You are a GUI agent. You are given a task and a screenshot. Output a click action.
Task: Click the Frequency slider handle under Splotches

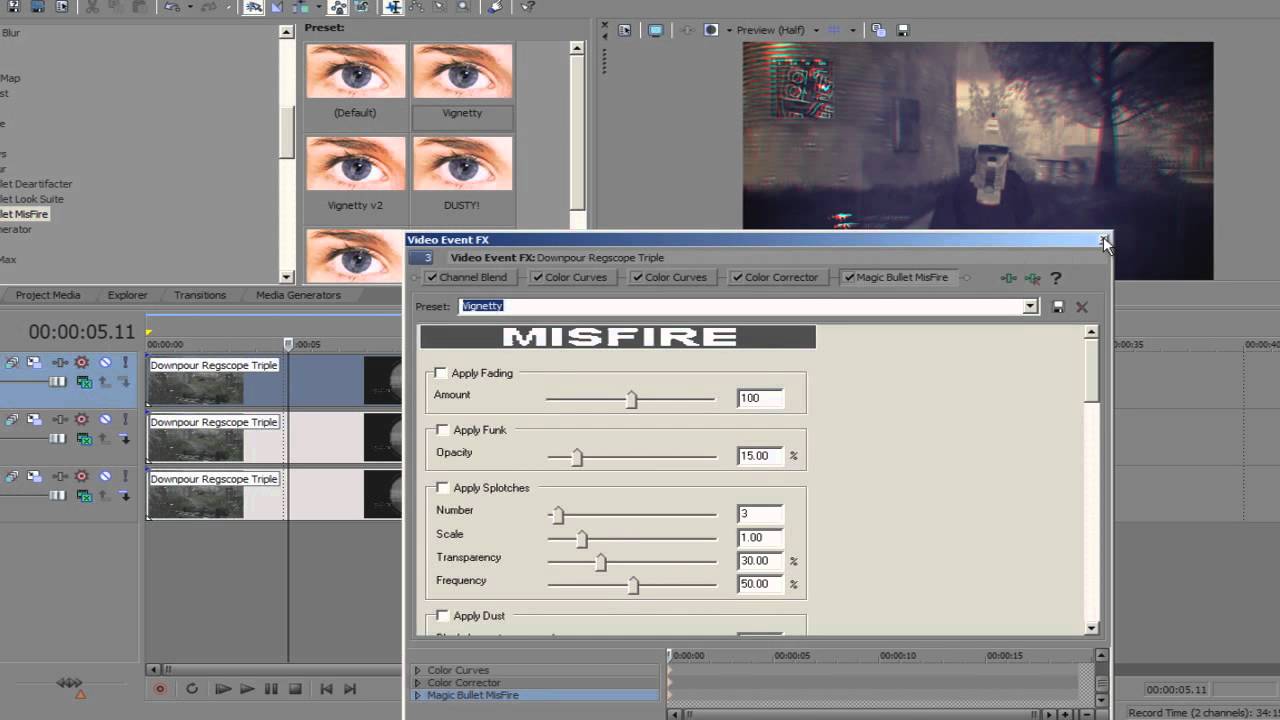[x=633, y=585]
